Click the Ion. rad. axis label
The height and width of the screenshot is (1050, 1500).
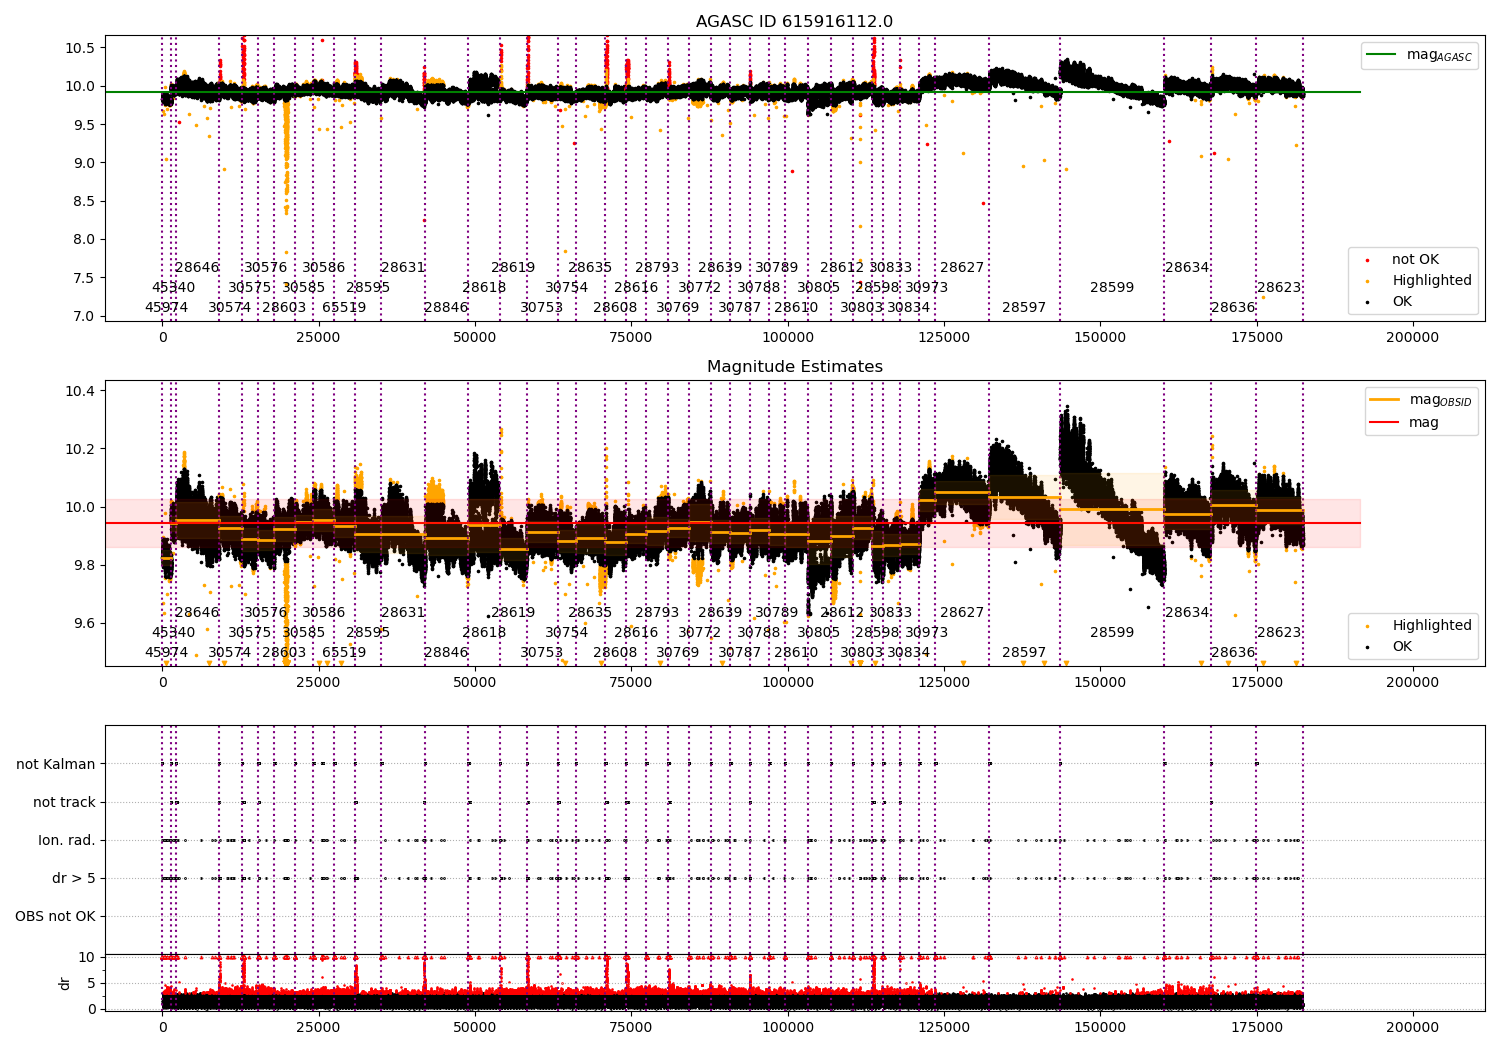pos(67,840)
